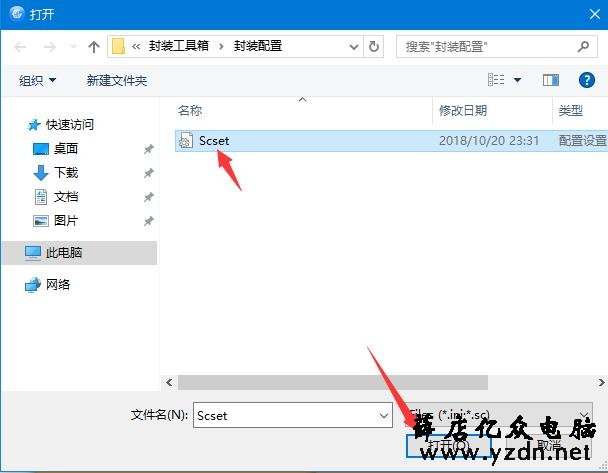This screenshot has width=608, height=473.
Task: Go forward using the forward arrow
Action: coord(50,47)
